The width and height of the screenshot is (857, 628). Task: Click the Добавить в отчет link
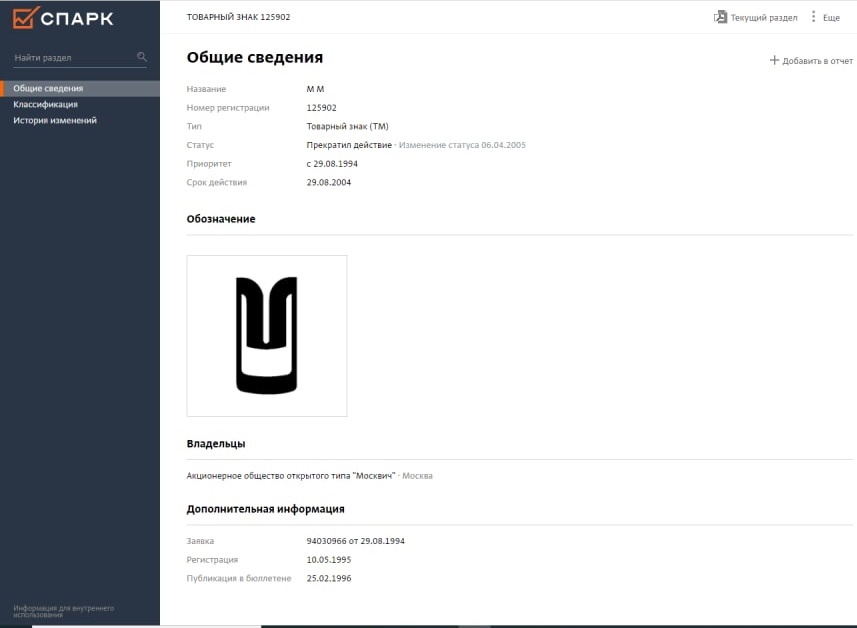817,61
